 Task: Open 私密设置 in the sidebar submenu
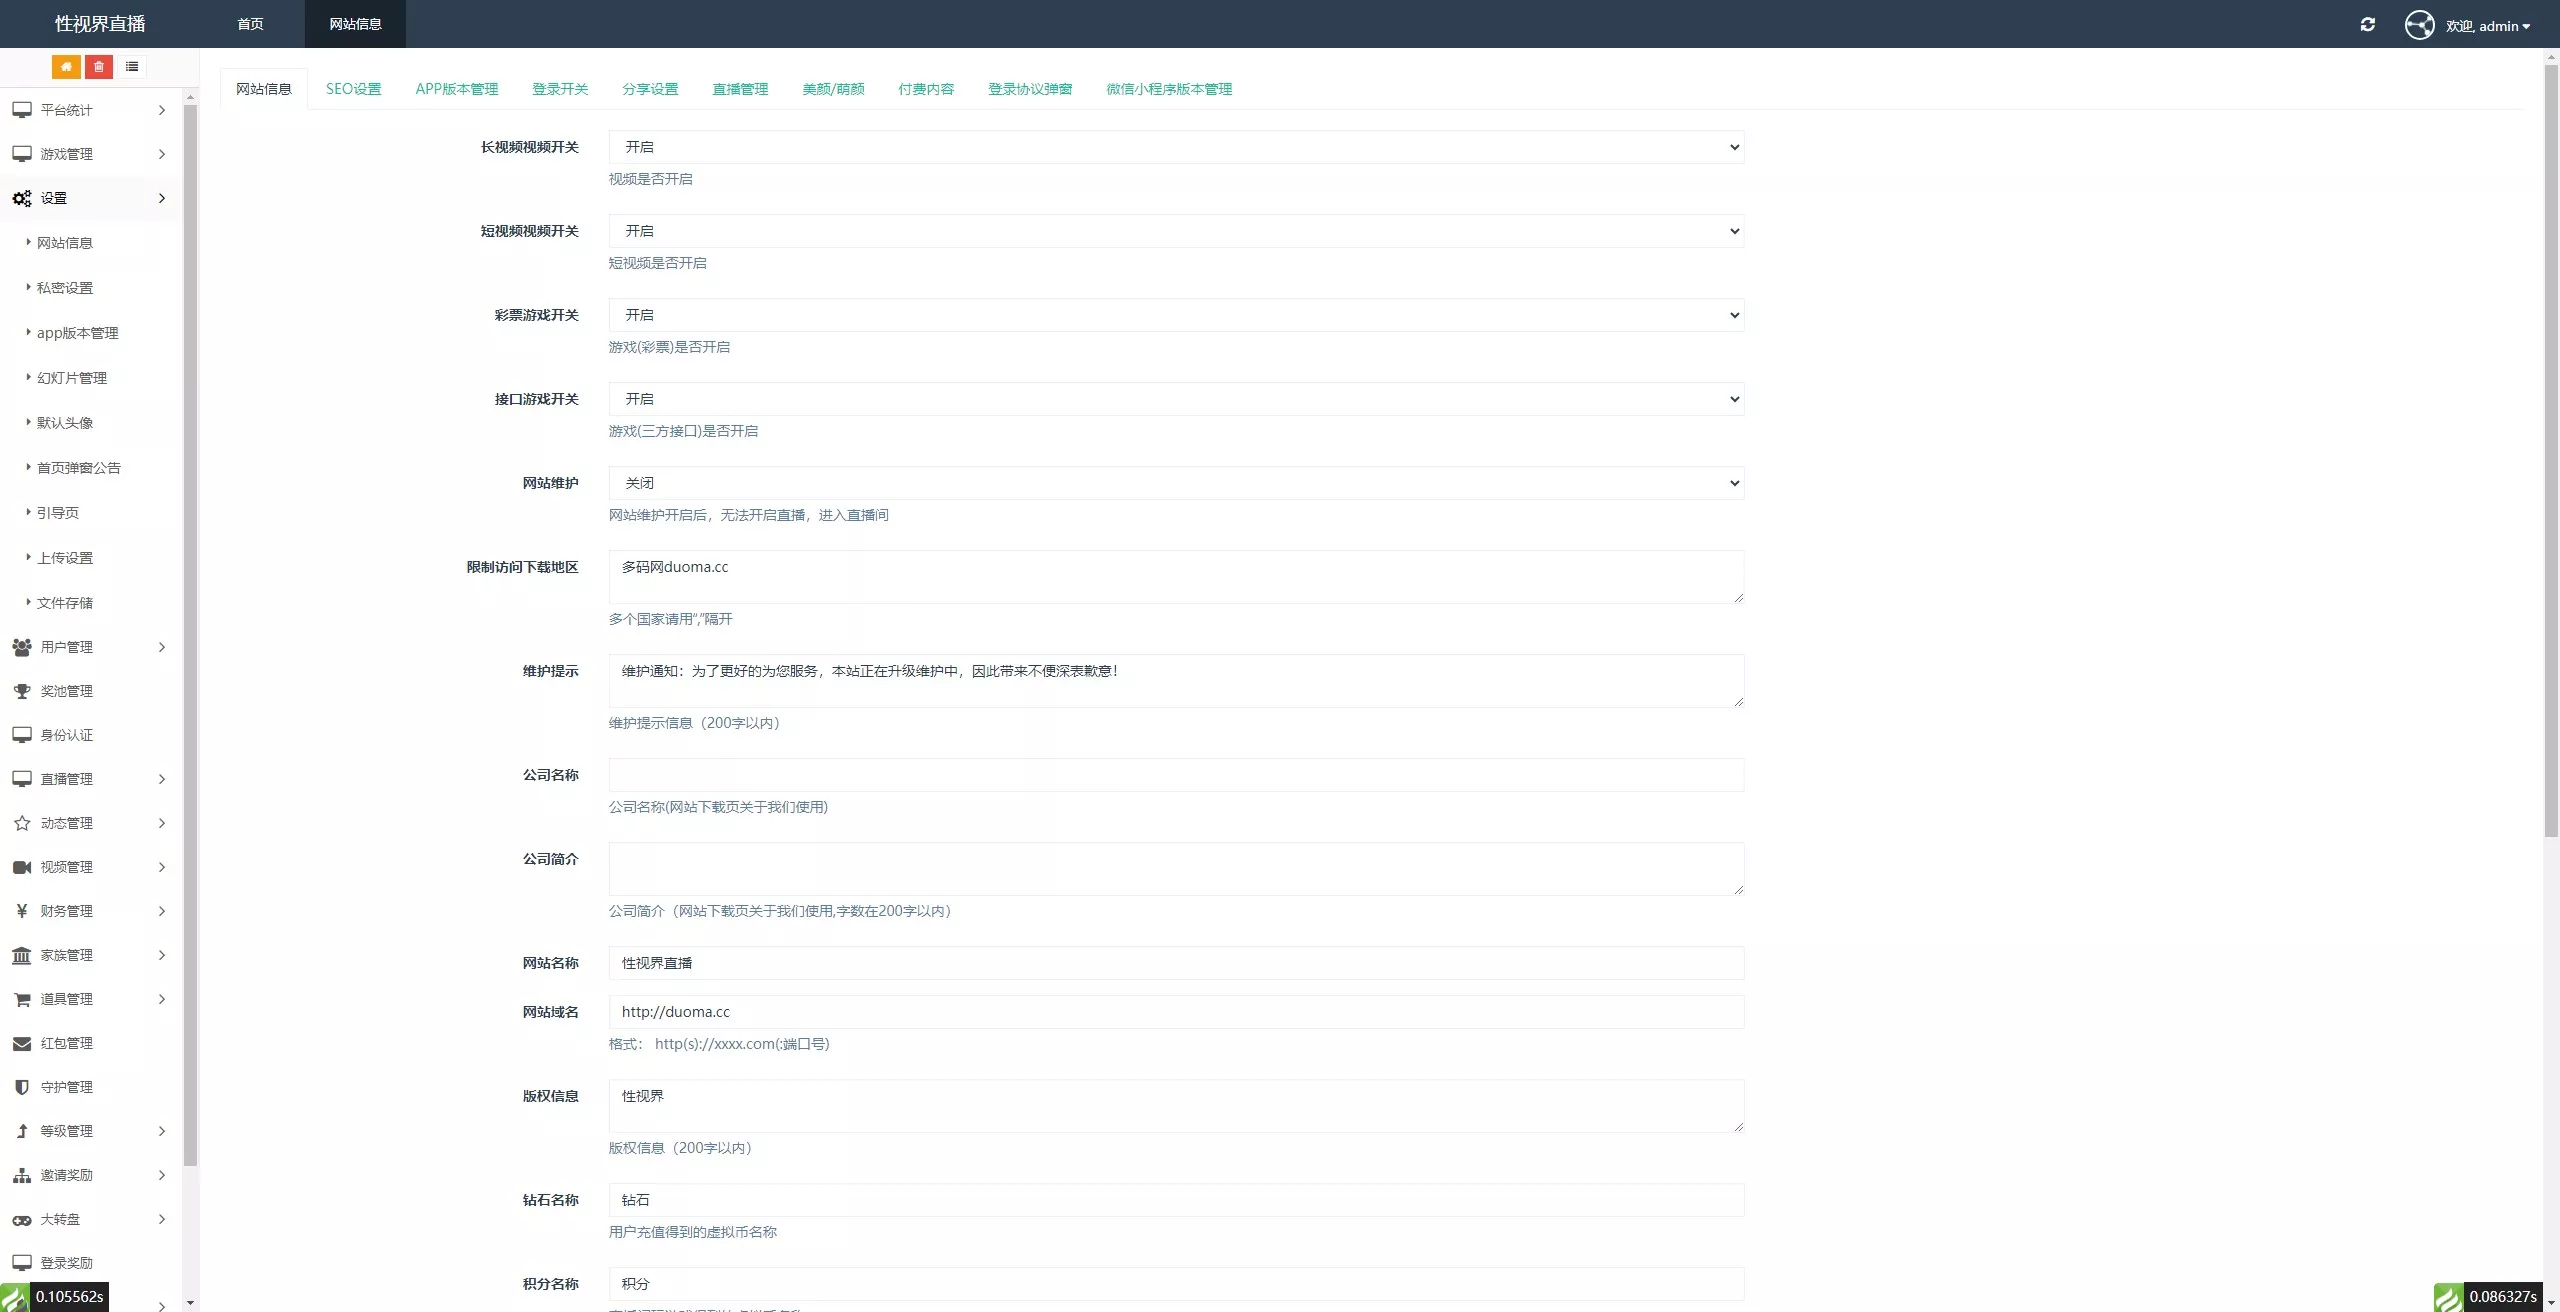65,288
